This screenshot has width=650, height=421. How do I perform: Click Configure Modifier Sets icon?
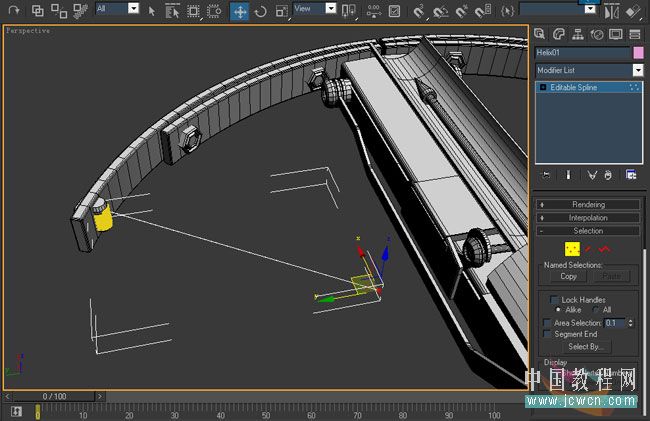(x=631, y=175)
